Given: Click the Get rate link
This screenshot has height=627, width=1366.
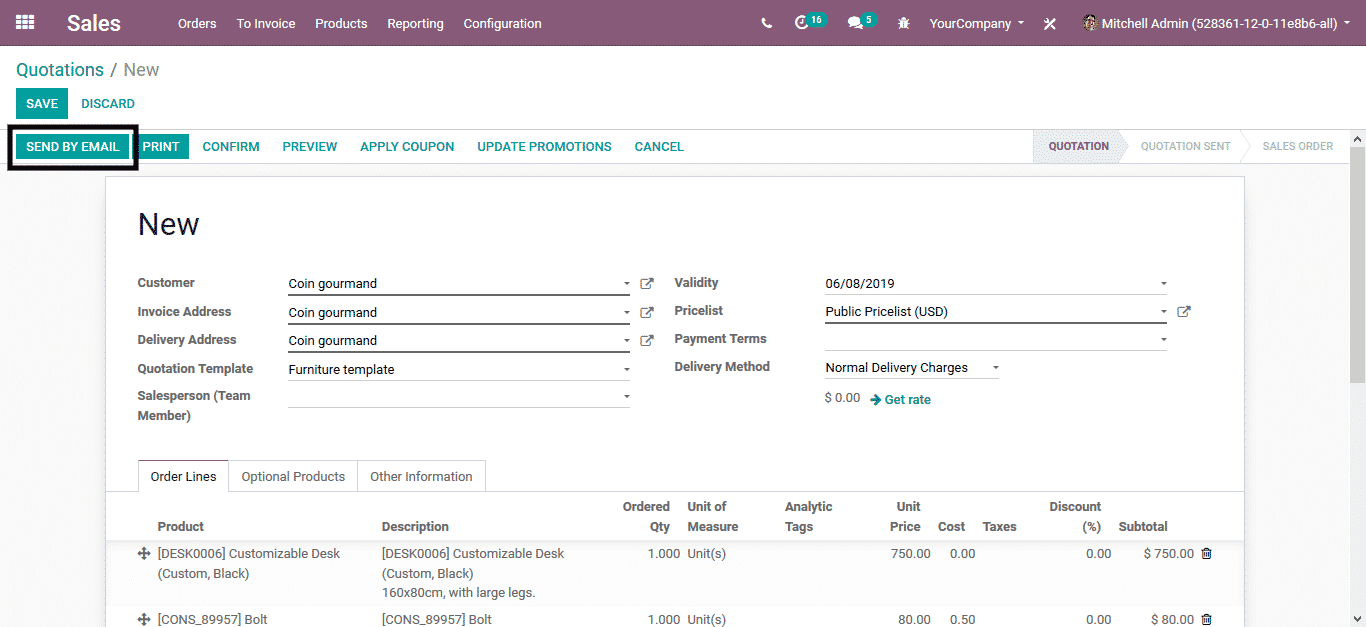Looking at the screenshot, I should pos(907,400).
